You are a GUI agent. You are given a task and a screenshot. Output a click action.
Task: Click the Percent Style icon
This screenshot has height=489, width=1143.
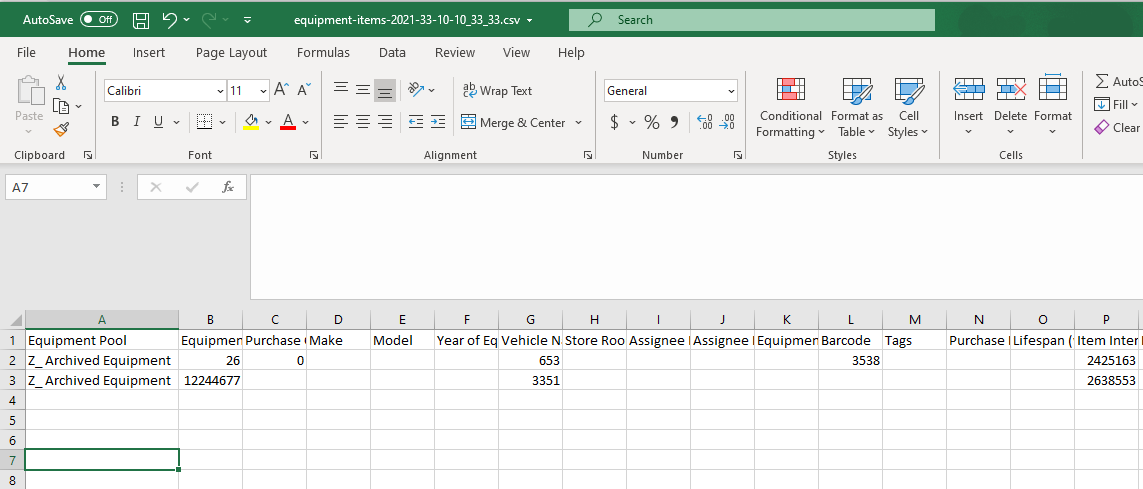(651, 122)
